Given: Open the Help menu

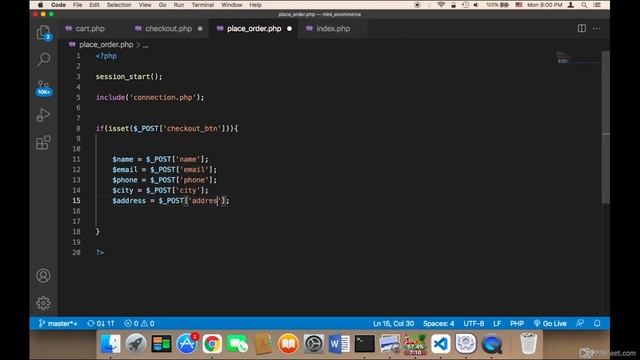Looking at the screenshot, I should (x=255, y=5).
